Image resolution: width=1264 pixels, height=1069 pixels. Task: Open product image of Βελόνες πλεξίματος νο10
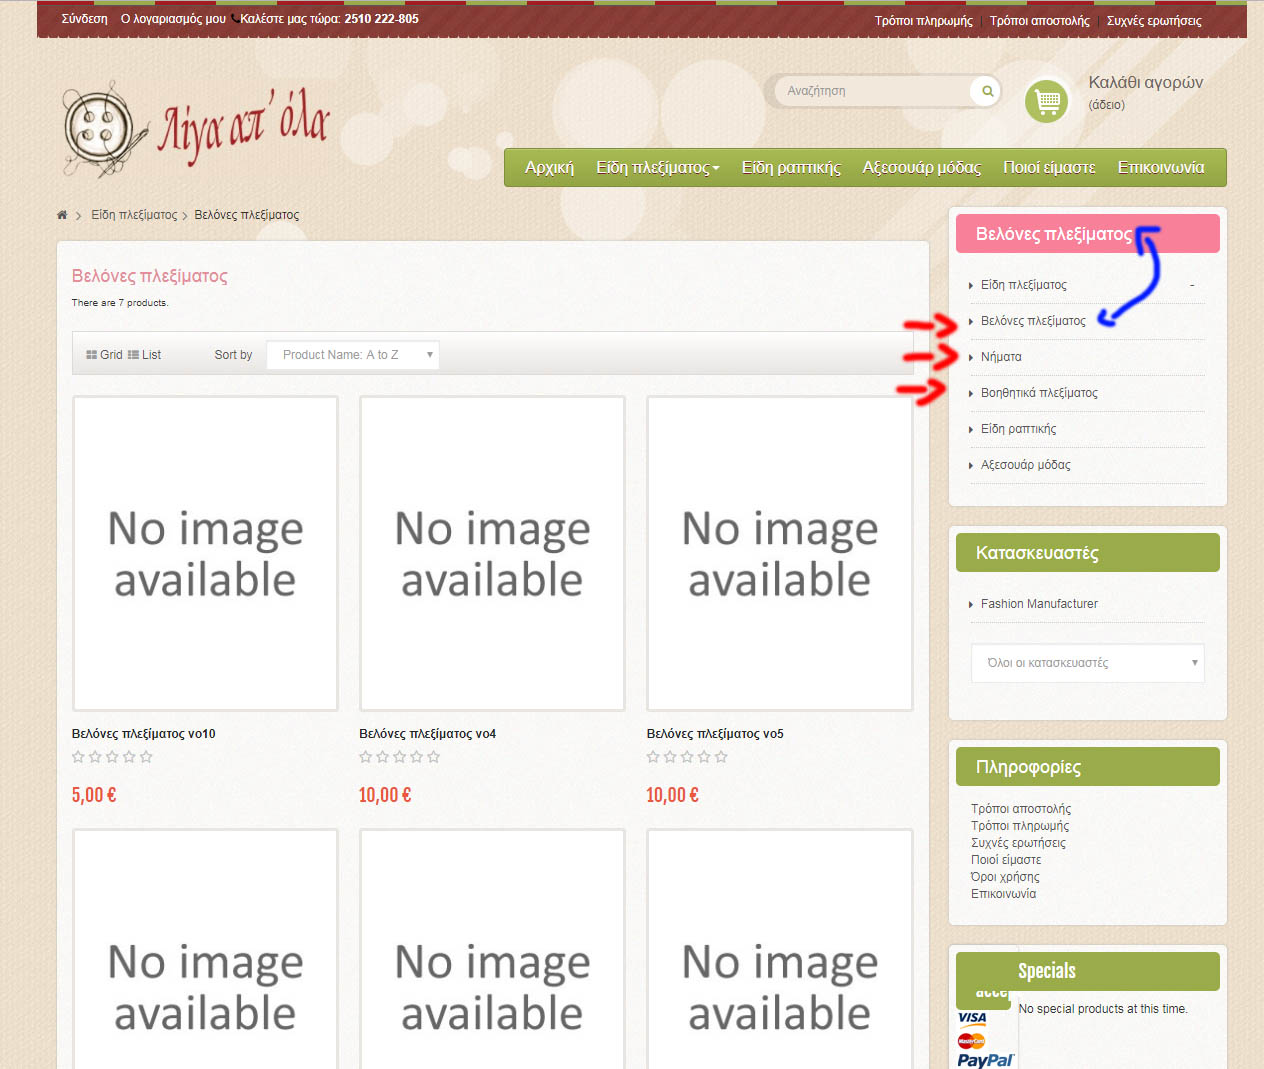coord(205,553)
